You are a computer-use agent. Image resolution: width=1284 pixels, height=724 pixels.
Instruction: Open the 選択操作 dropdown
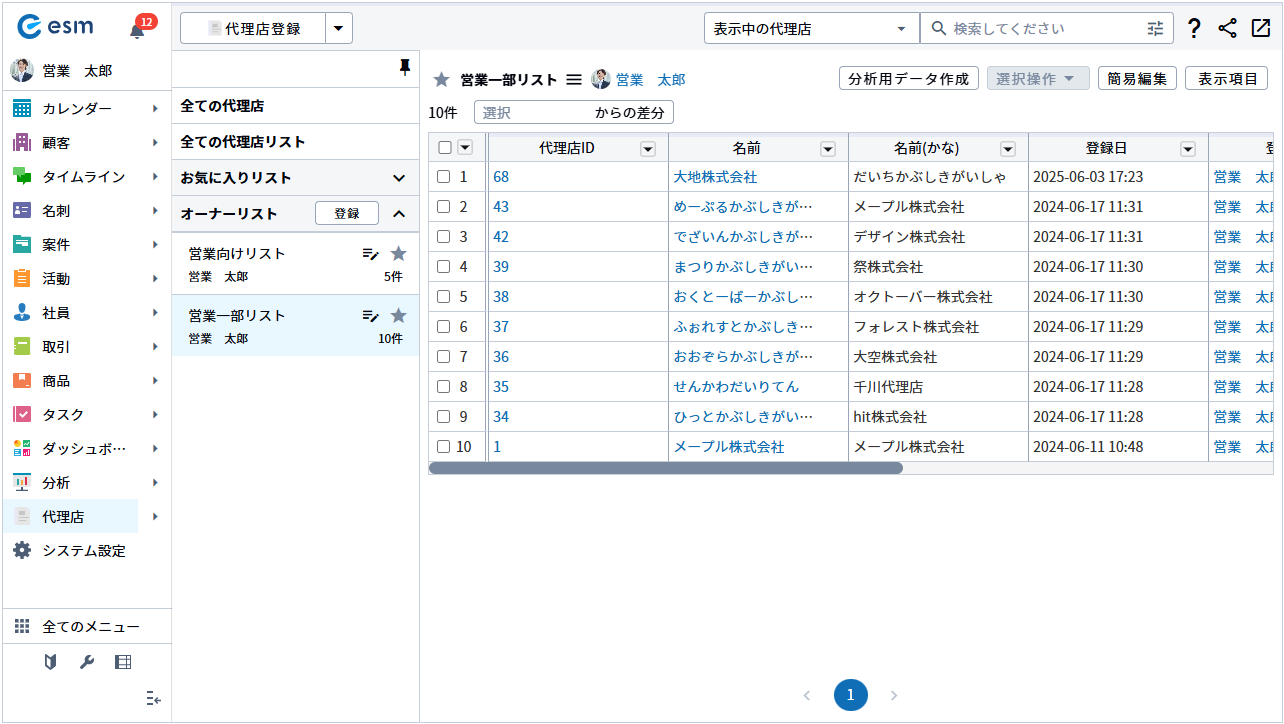click(x=1038, y=79)
